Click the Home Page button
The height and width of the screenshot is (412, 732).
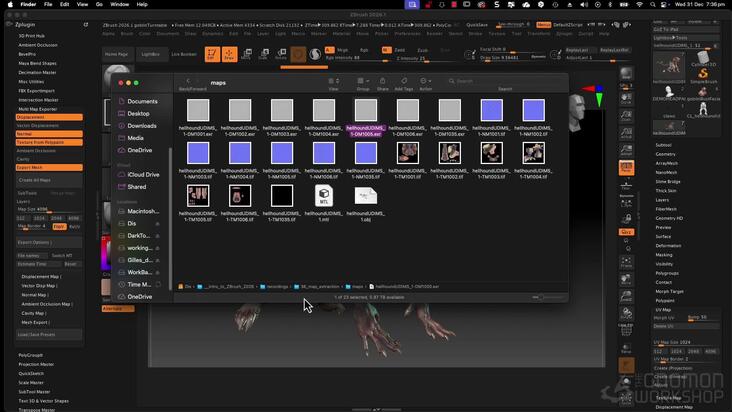click(116, 54)
